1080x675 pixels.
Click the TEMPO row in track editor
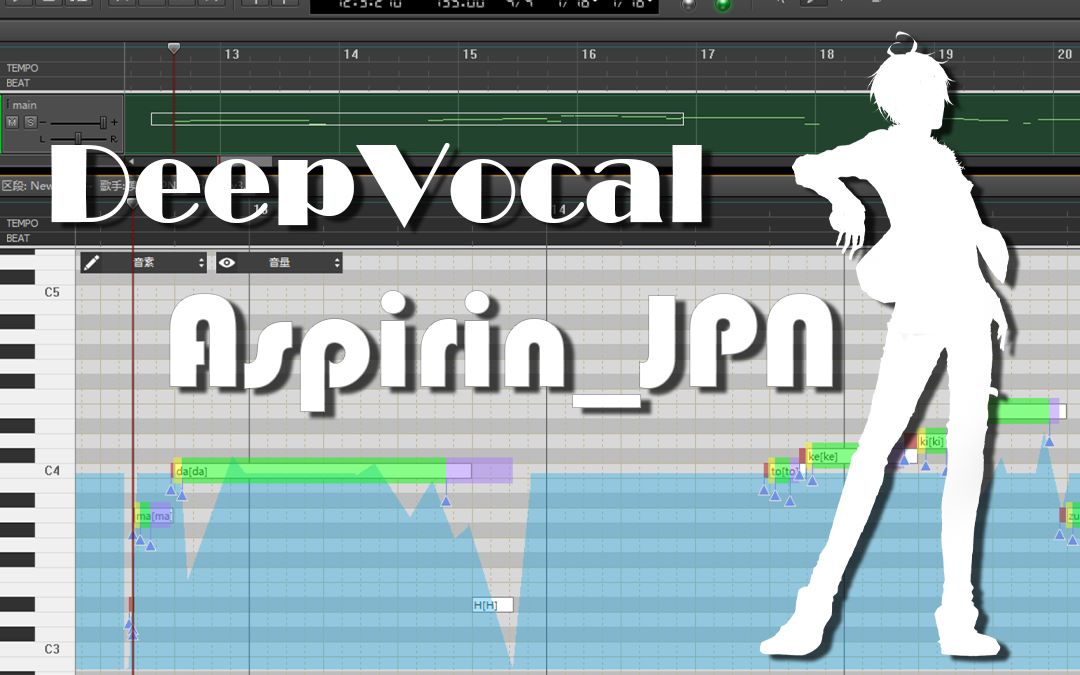coord(23,68)
